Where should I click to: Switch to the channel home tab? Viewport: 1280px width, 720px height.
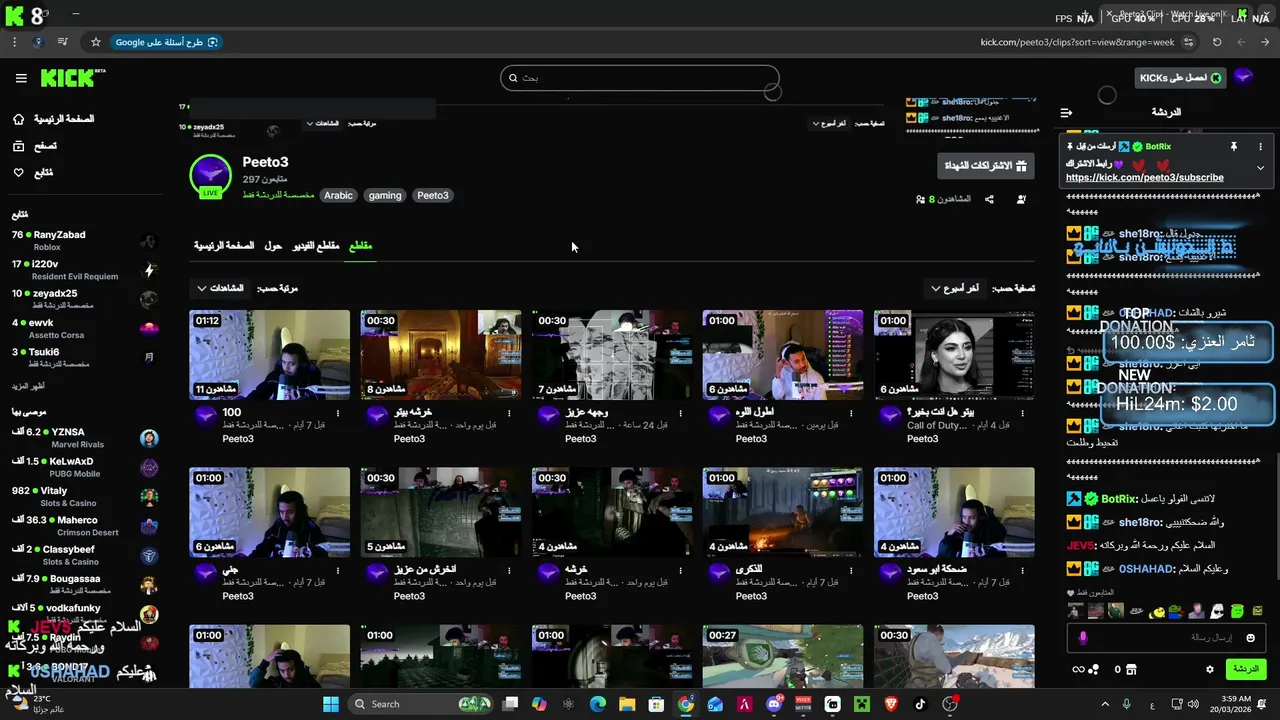click(223, 246)
